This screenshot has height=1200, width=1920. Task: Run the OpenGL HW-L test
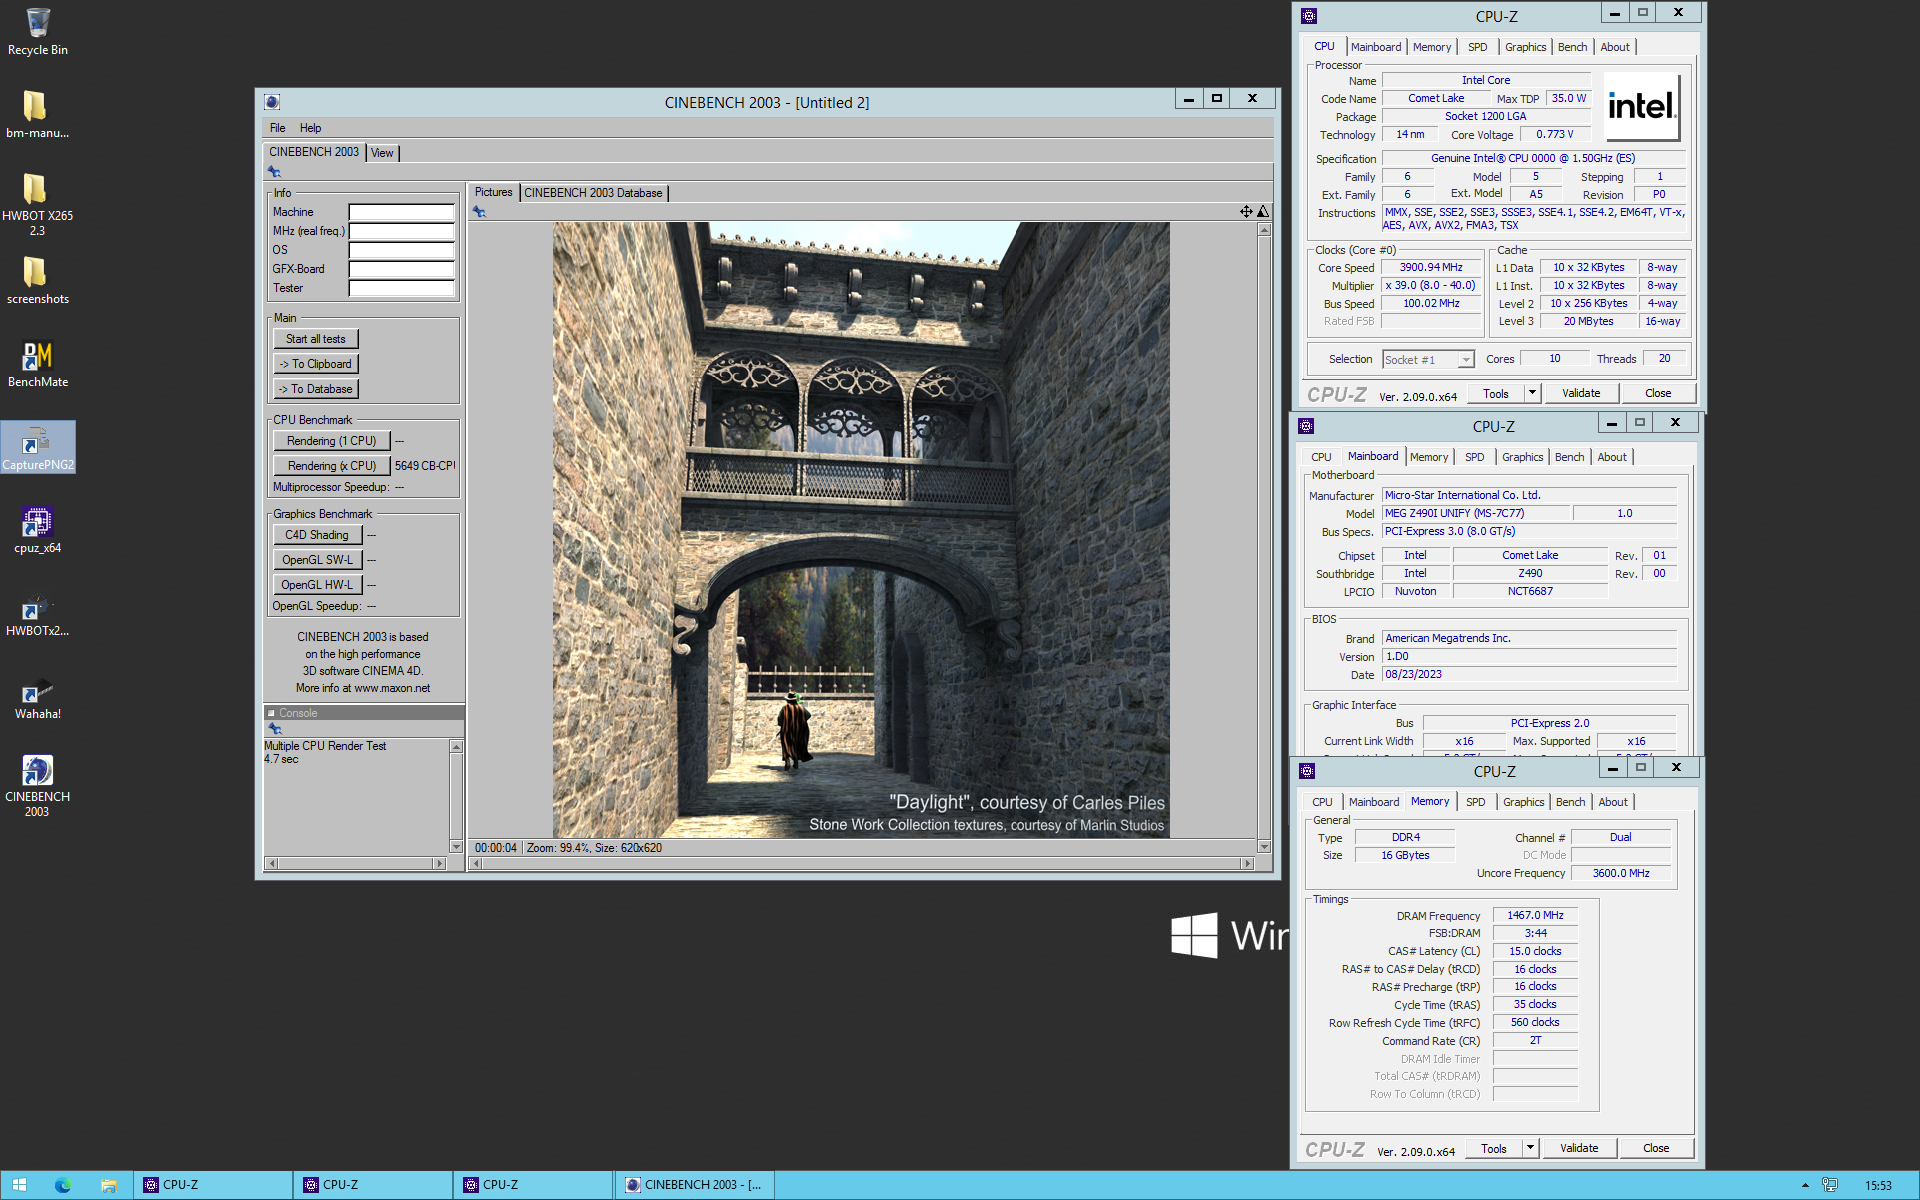317,585
